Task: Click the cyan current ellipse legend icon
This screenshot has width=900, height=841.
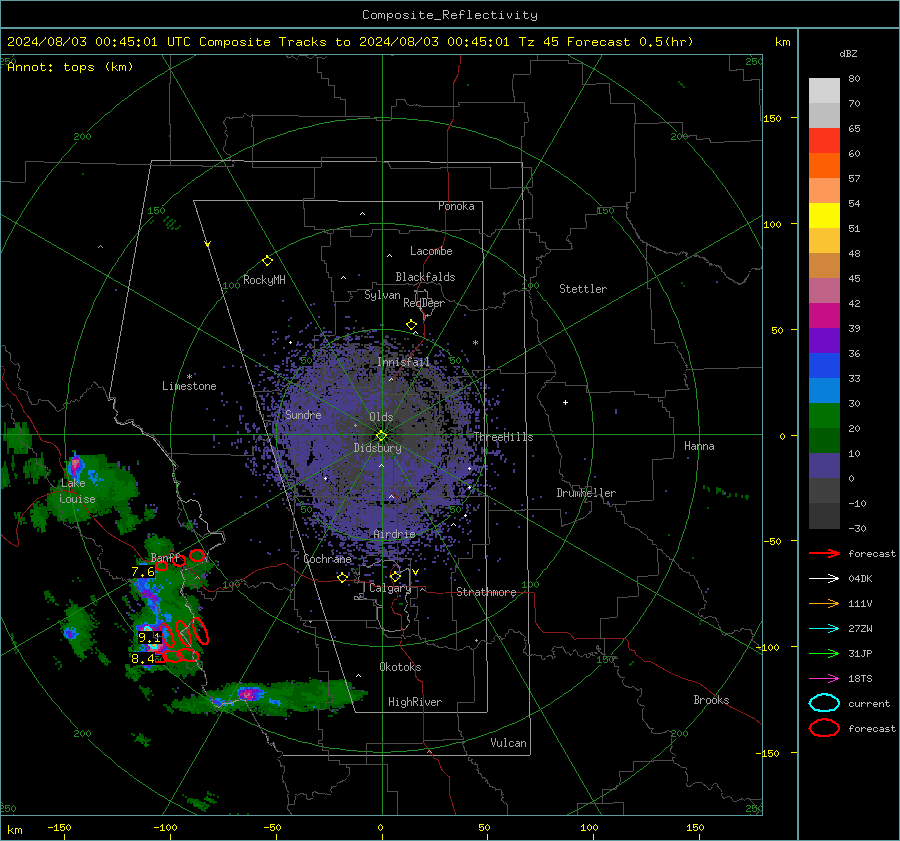Action: point(824,703)
